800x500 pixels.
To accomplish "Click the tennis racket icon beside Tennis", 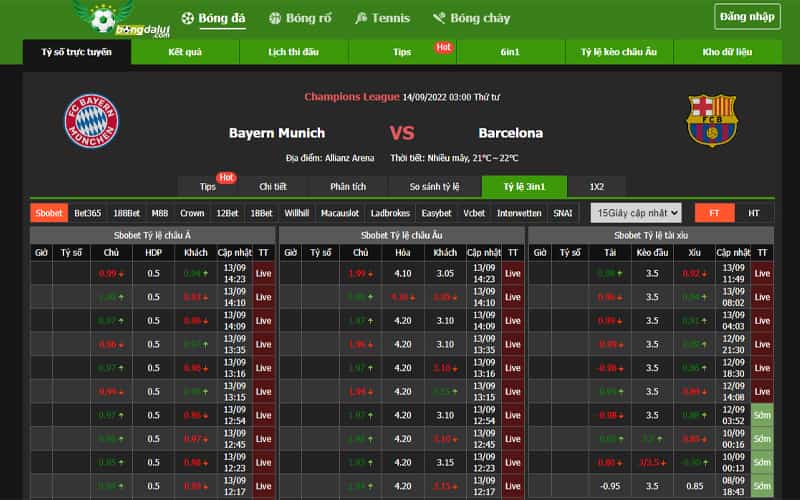I will coord(361,18).
